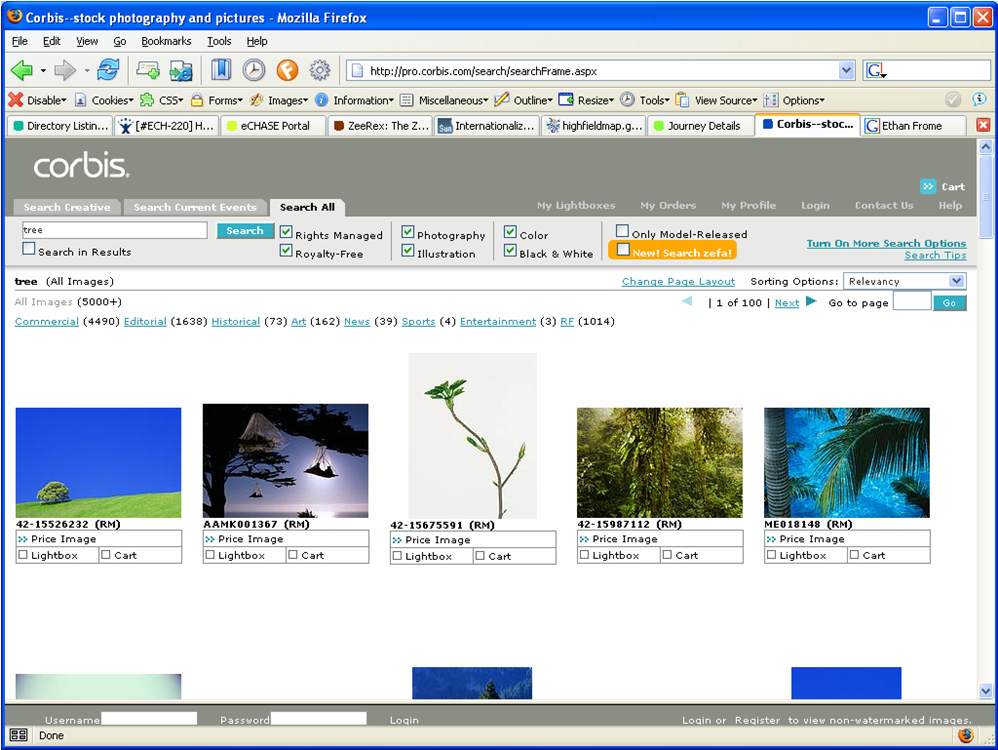This screenshot has height=750, width=998.
Task: Click the Corbis Cart arrow icon
Action: point(928,186)
